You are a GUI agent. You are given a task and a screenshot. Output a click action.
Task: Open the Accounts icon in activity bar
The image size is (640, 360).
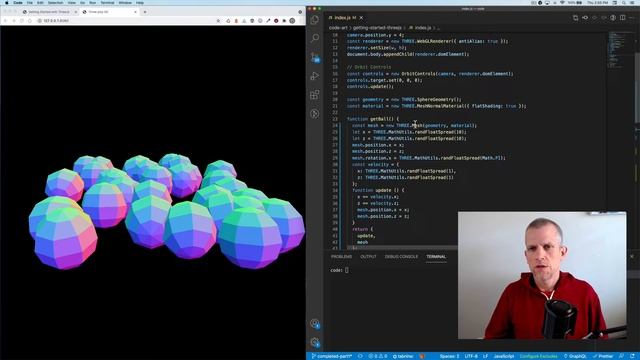[x=315, y=324]
